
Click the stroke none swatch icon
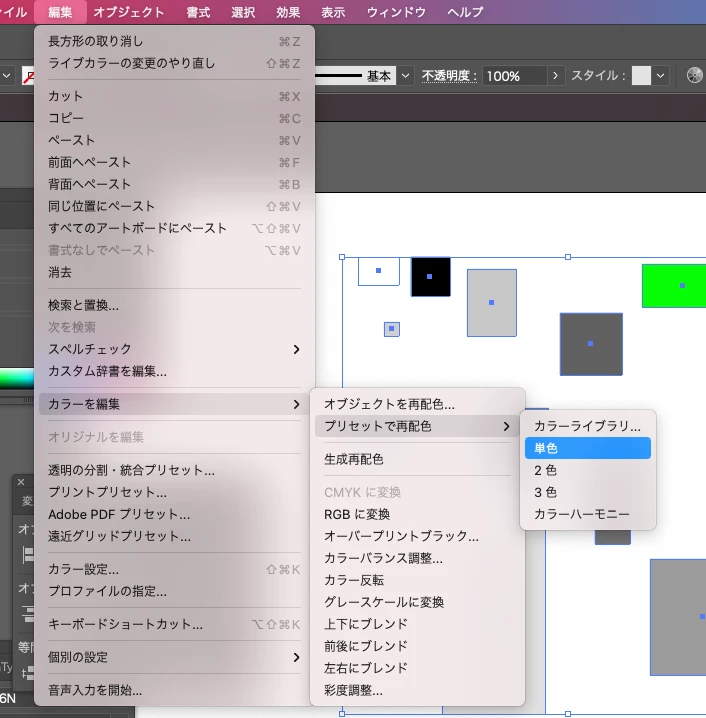28,76
